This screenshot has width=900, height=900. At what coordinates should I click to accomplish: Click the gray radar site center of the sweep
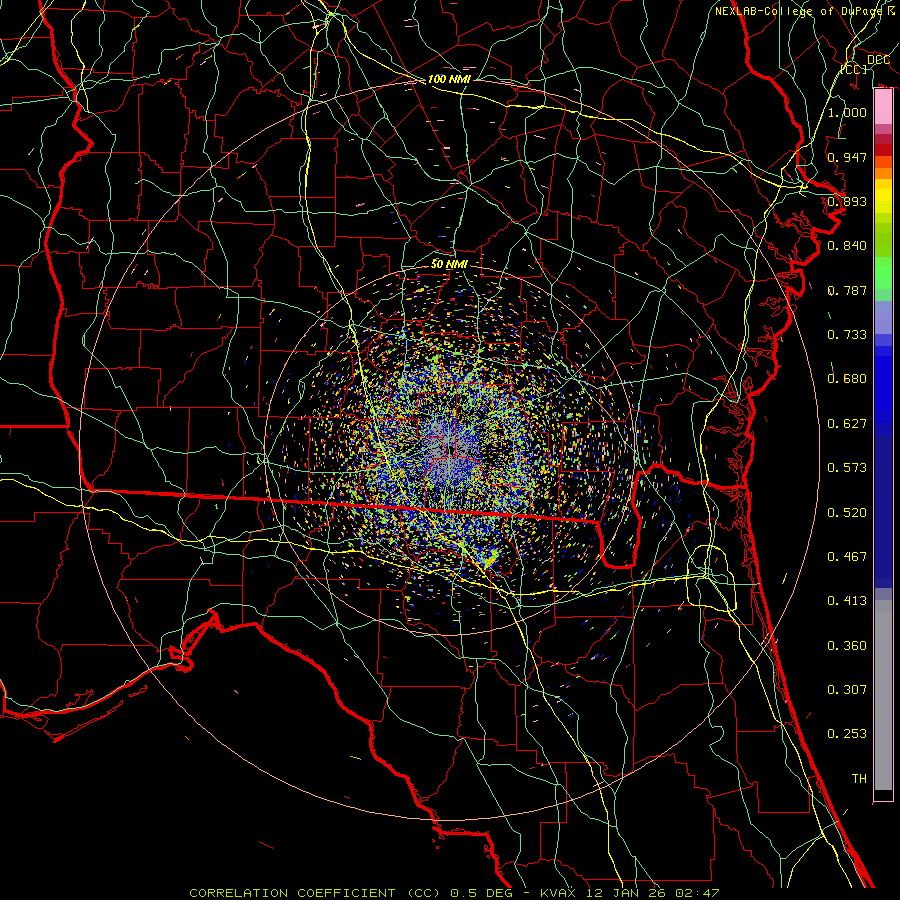pyautogui.click(x=449, y=447)
